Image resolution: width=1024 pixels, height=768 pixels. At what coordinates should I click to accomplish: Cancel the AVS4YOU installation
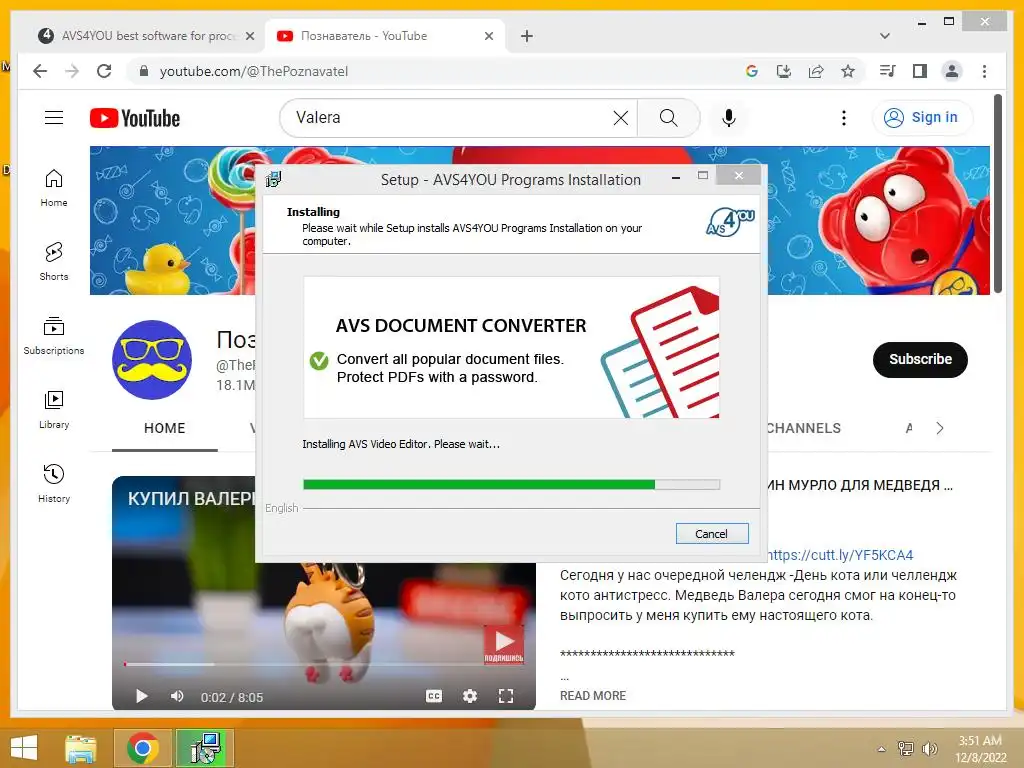click(711, 534)
